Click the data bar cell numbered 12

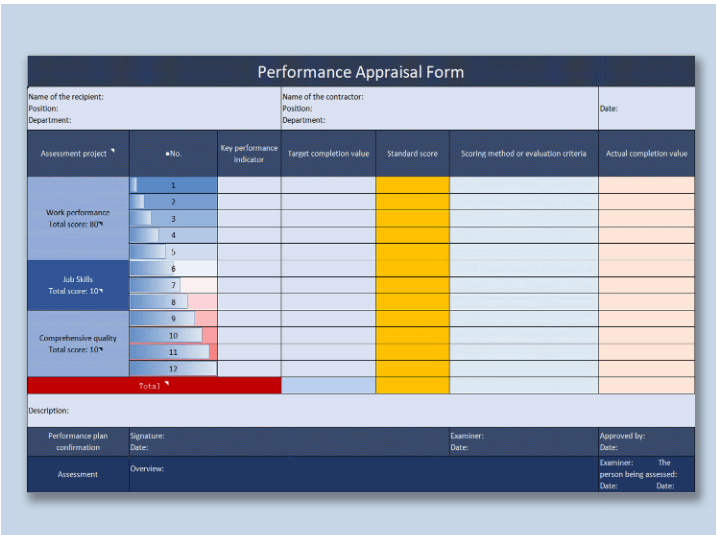click(173, 369)
